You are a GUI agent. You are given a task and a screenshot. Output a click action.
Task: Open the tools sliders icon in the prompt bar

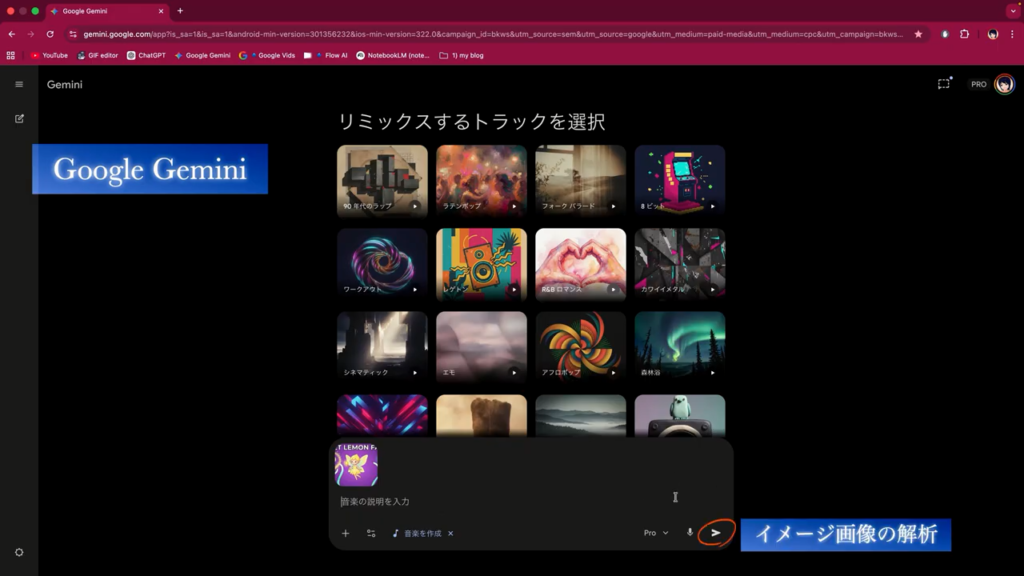pos(371,534)
